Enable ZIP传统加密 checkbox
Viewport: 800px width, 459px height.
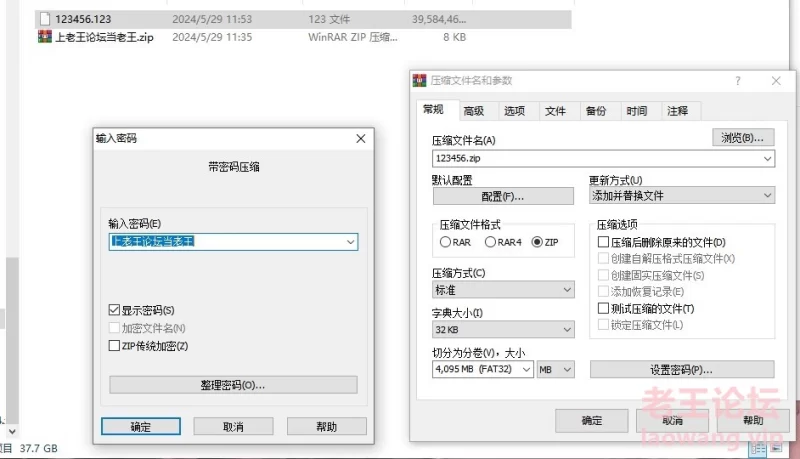point(114,346)
